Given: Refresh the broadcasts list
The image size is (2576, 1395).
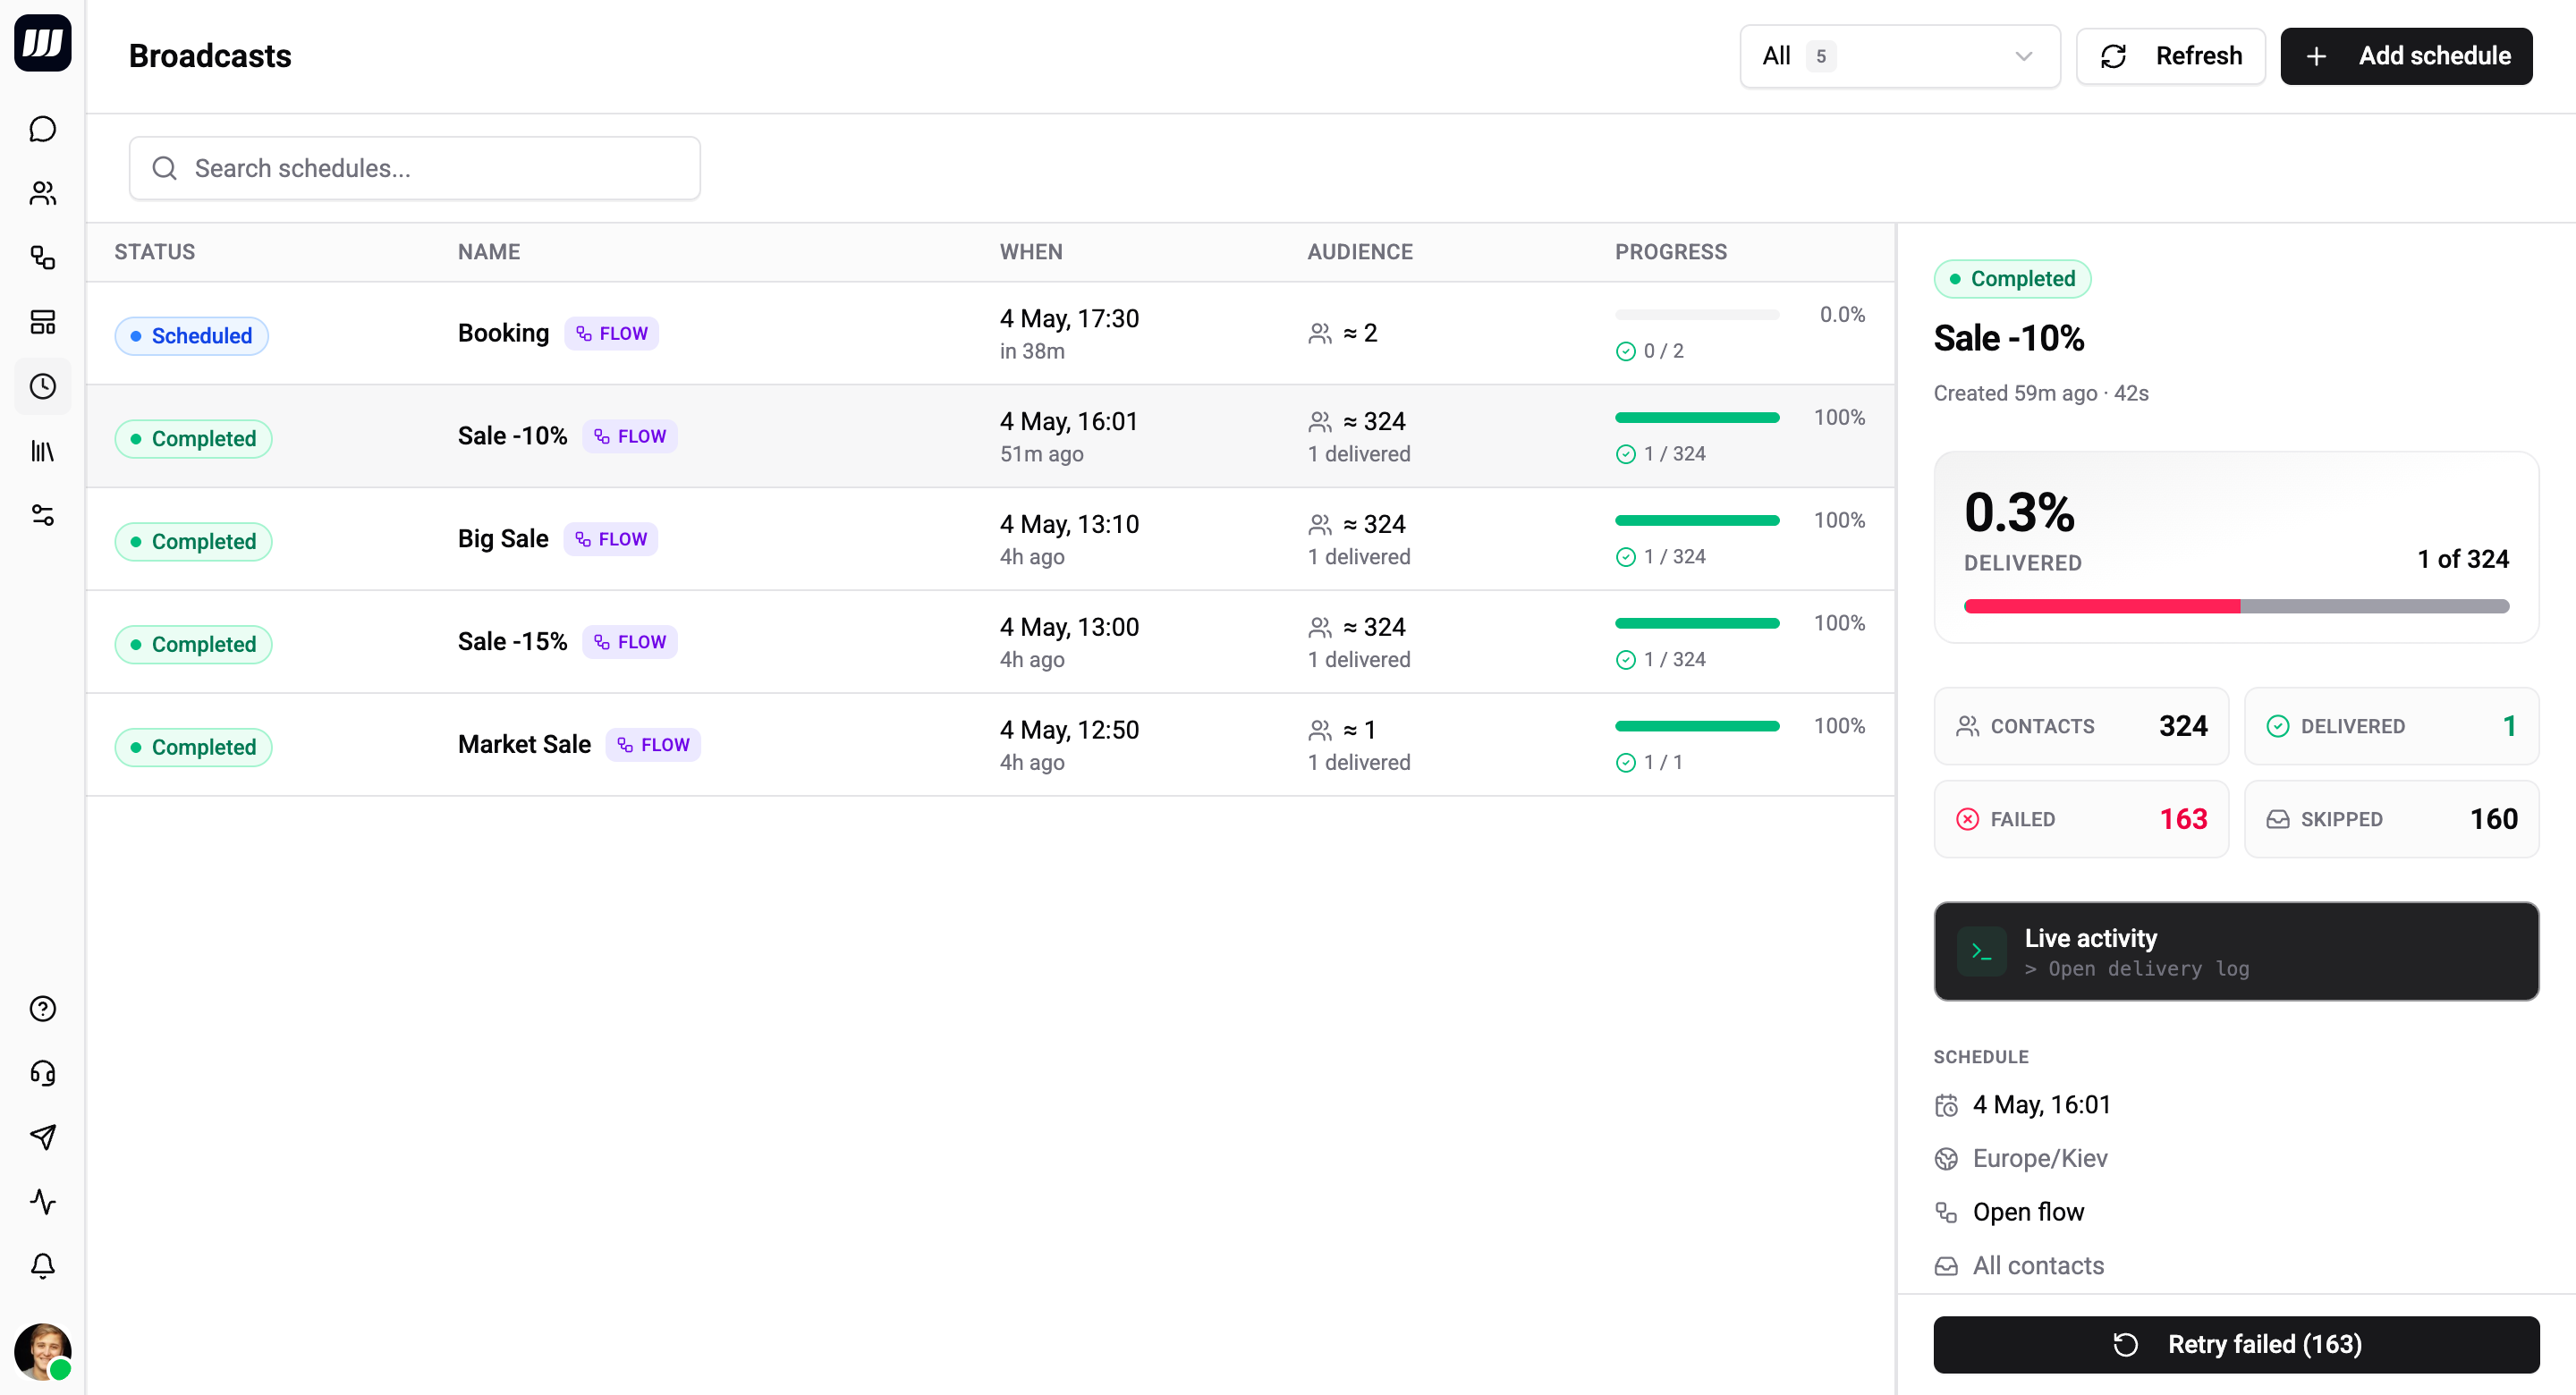Looking at the screenshot, I should [2171, 56].
